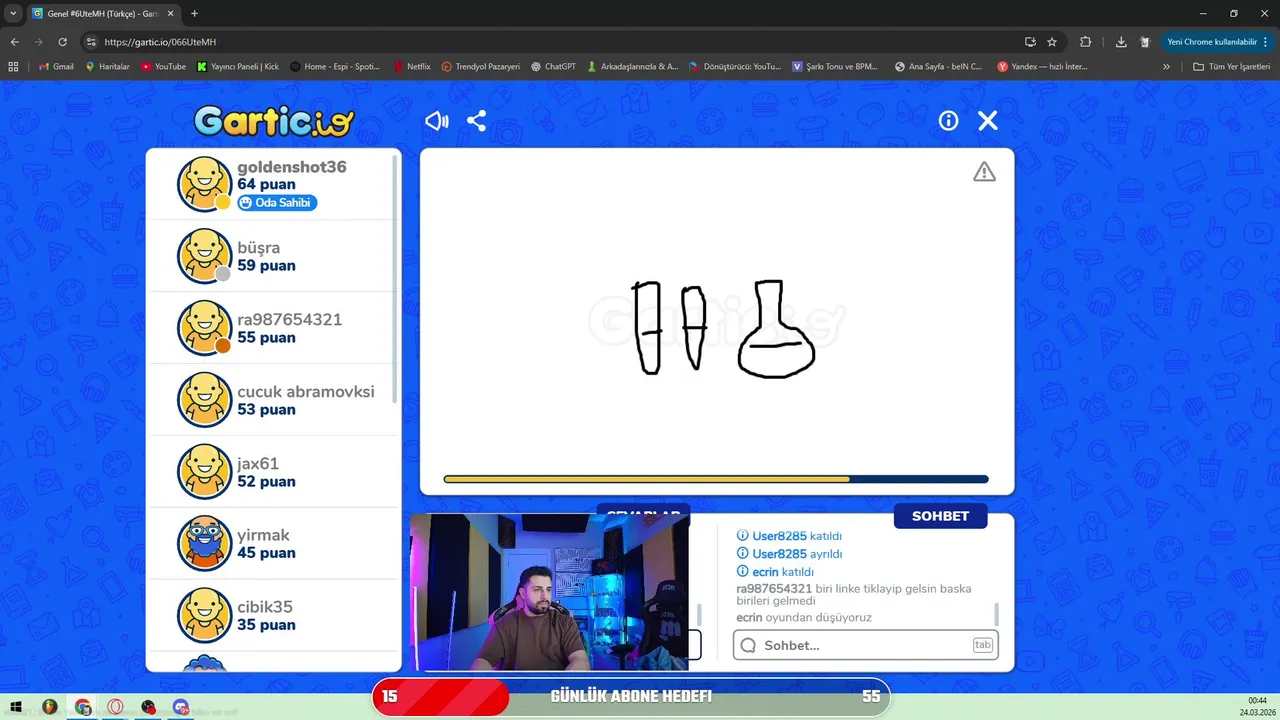Select ra987654321's avatar in player list
The width and height of the screenshot is (1280, 720).
(205, 328)
